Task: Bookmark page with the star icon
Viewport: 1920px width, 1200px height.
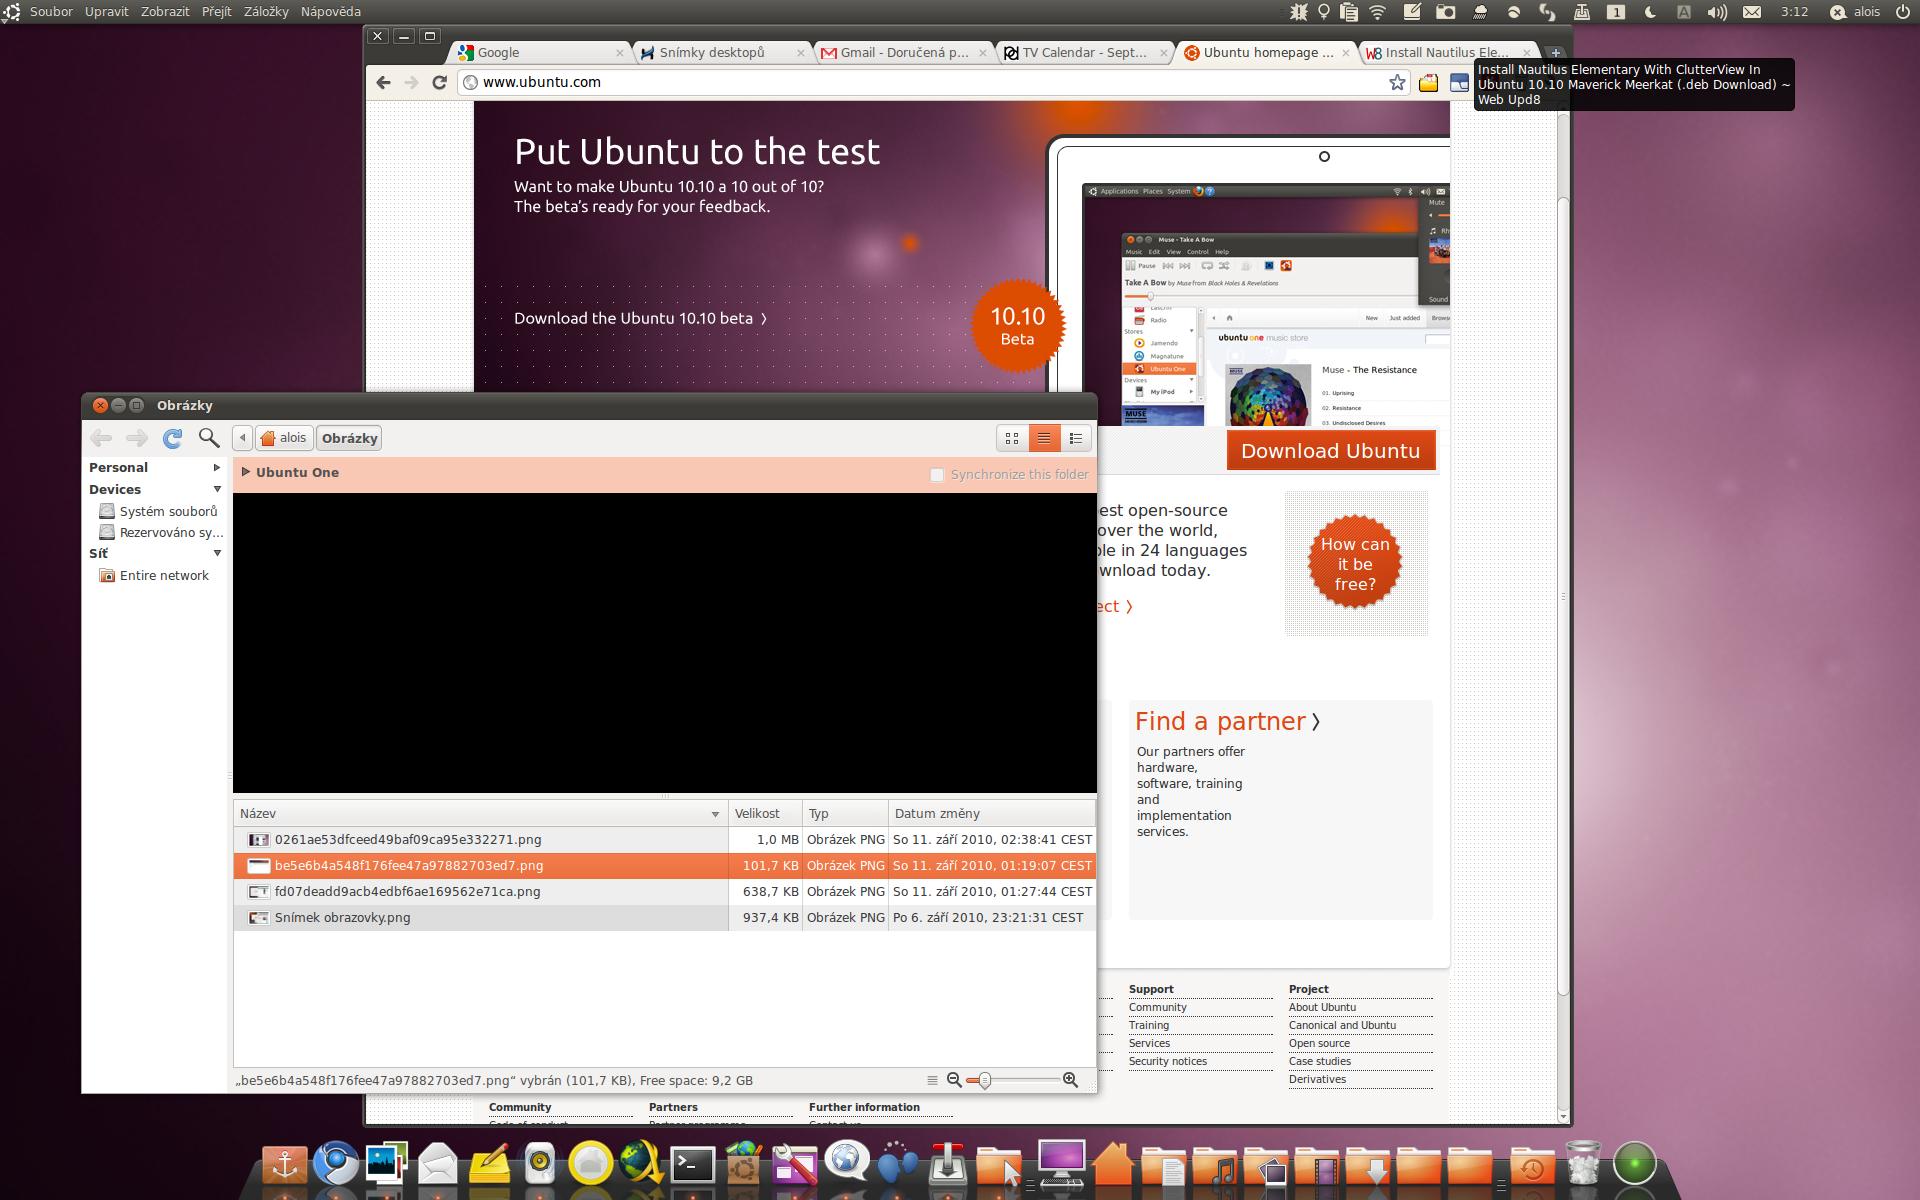Action: [1397, 83]
